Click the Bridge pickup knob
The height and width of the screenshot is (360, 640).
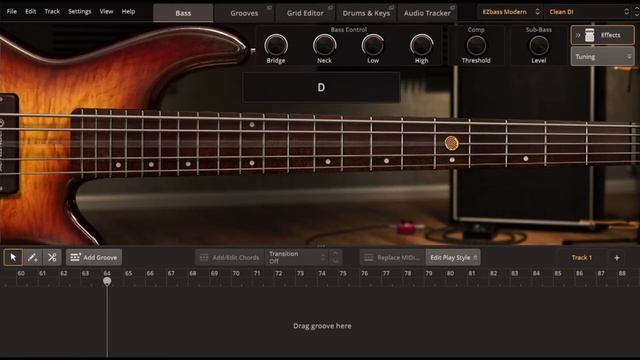[x=276, y=45]
